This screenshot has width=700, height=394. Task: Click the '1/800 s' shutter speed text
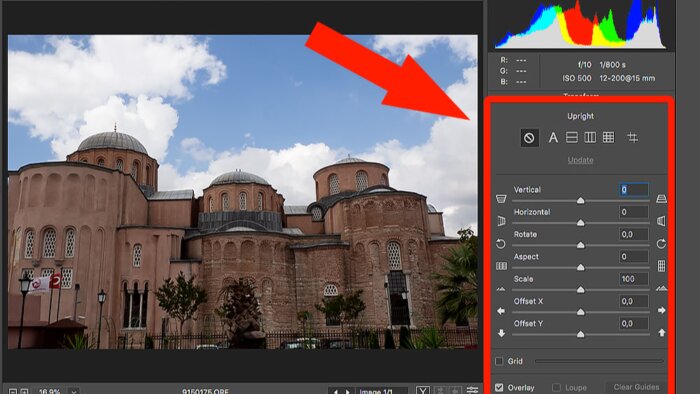coord(612,65)
